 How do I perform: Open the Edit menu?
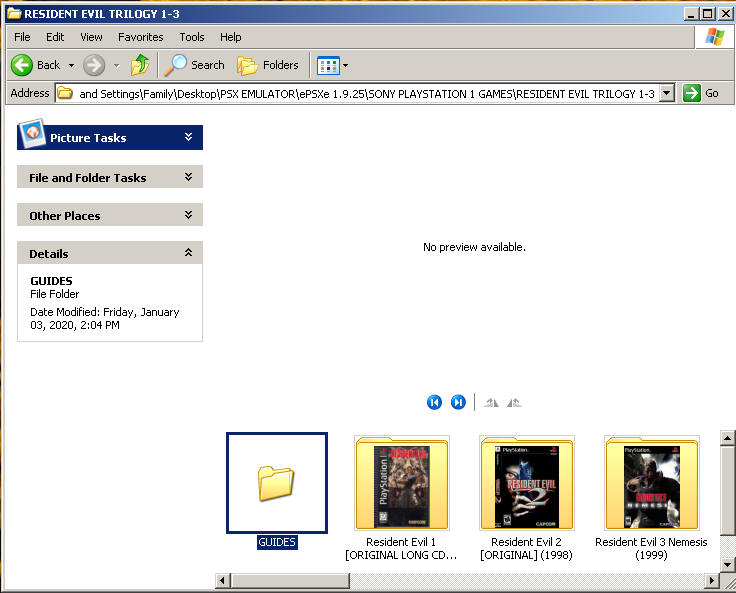[55, 37]
